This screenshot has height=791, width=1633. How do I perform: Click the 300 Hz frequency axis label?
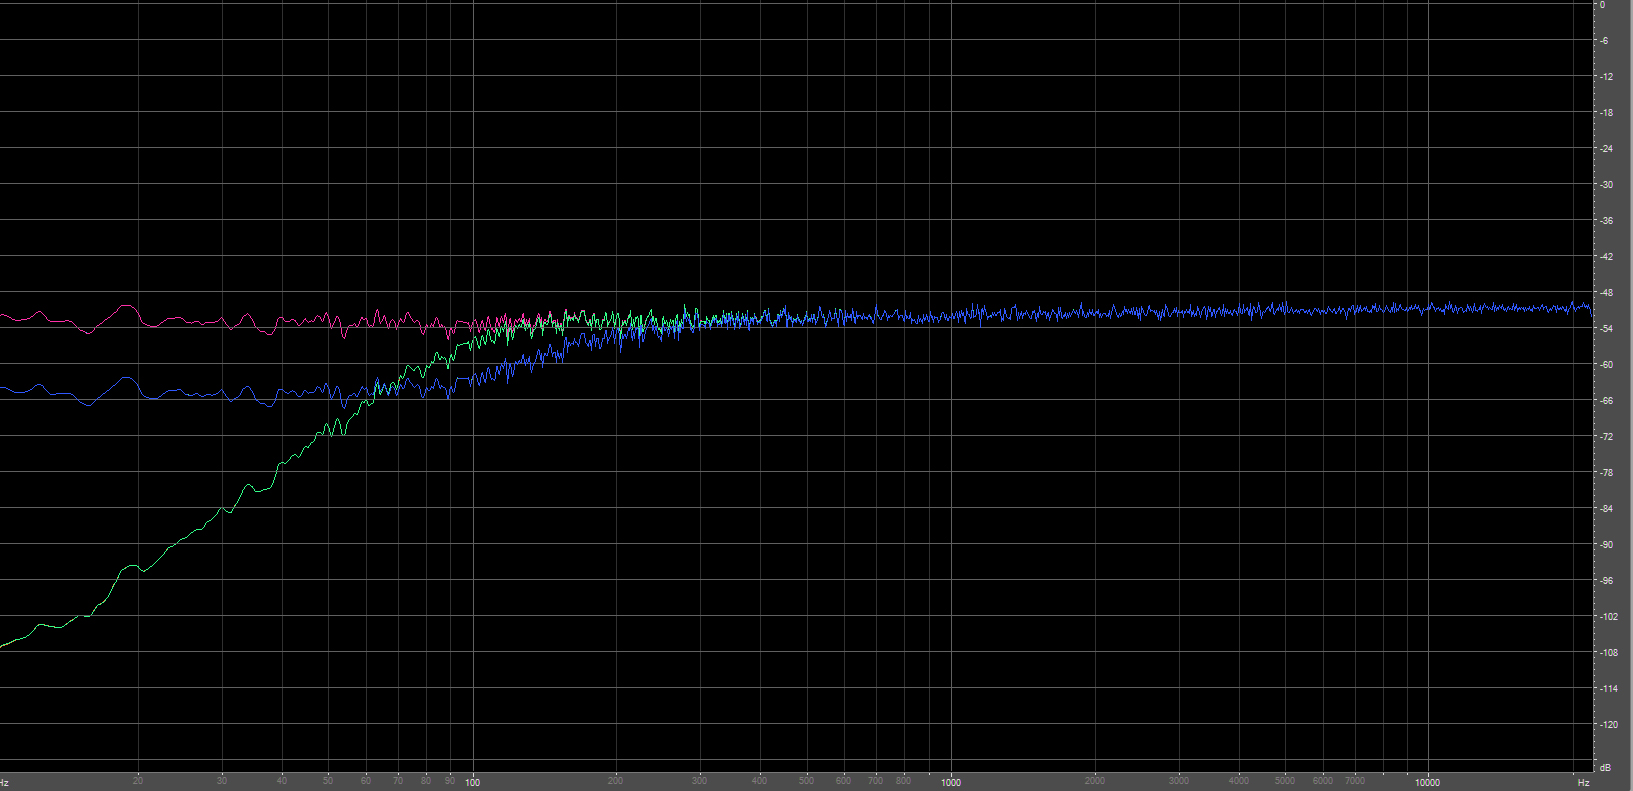(x=700, y=781)
